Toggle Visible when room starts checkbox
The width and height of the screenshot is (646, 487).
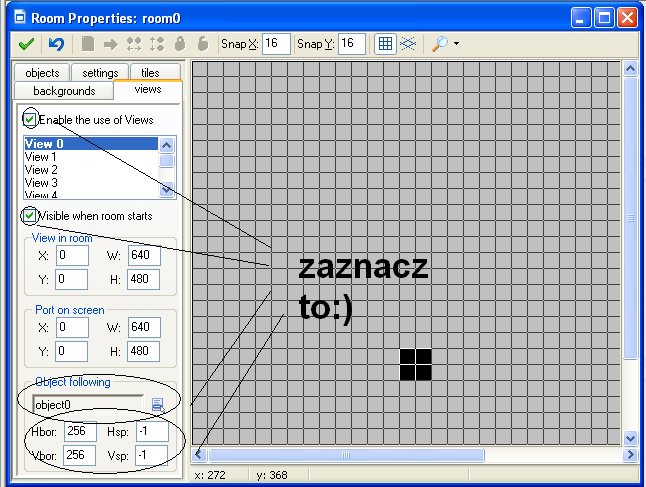pyautogui.click(x=30, y=216)
